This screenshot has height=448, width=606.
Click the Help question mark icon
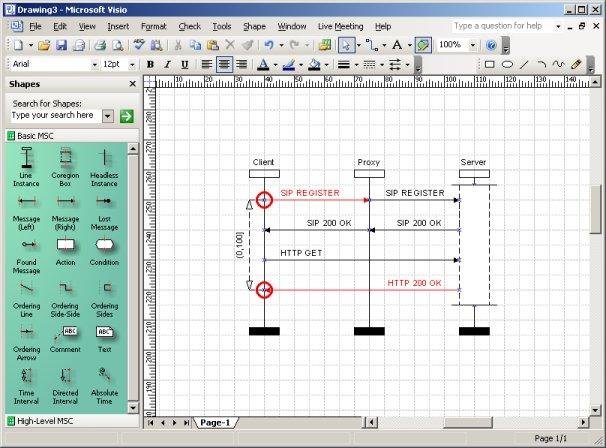[x=491, y=45]
